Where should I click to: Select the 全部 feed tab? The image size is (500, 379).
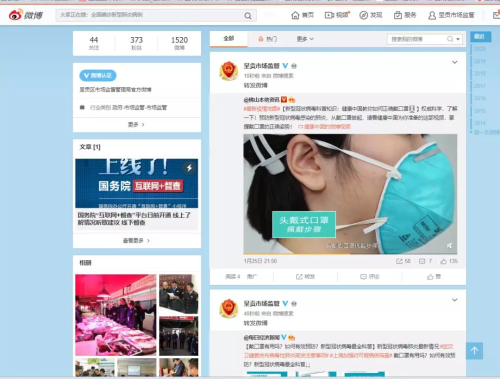pos(229,39)
